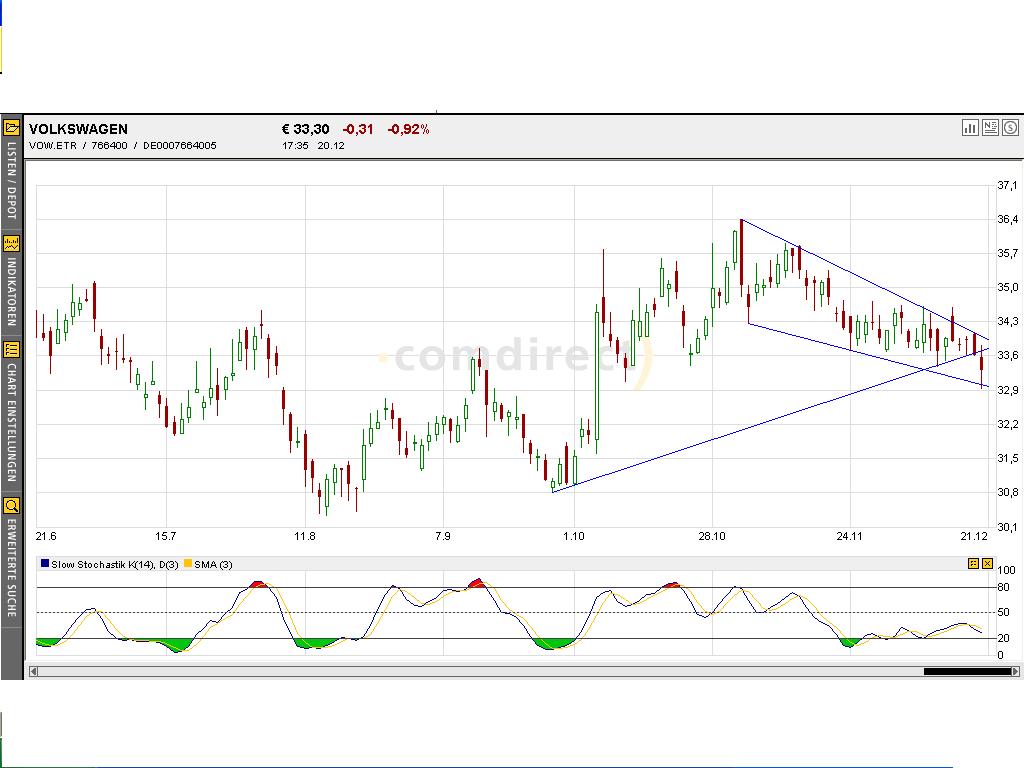Click the percent change -0,92%
The width and height of the screenshot is (1024, 768).
coord(408,129)
